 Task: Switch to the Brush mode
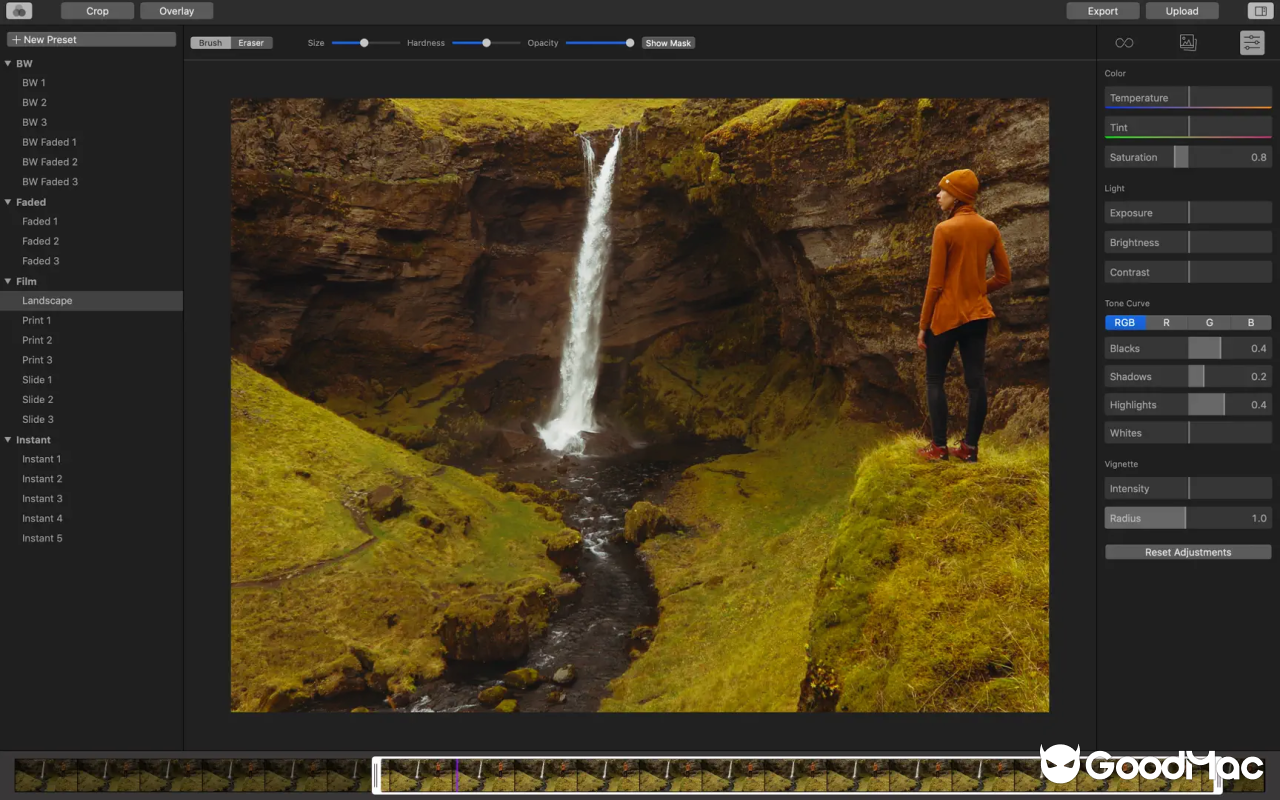point(209,43)
